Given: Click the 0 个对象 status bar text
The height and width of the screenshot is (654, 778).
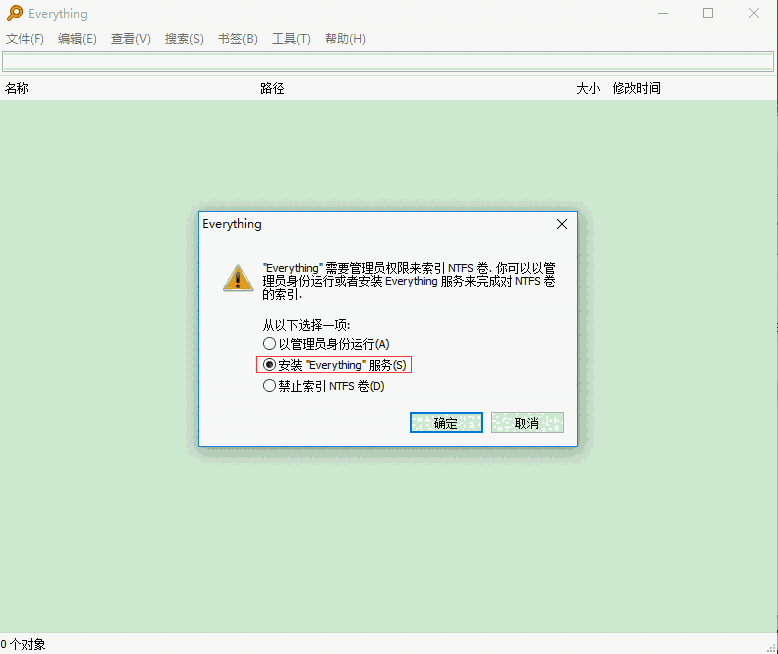Looking at the screenshot, I should (x=23, y=644).
